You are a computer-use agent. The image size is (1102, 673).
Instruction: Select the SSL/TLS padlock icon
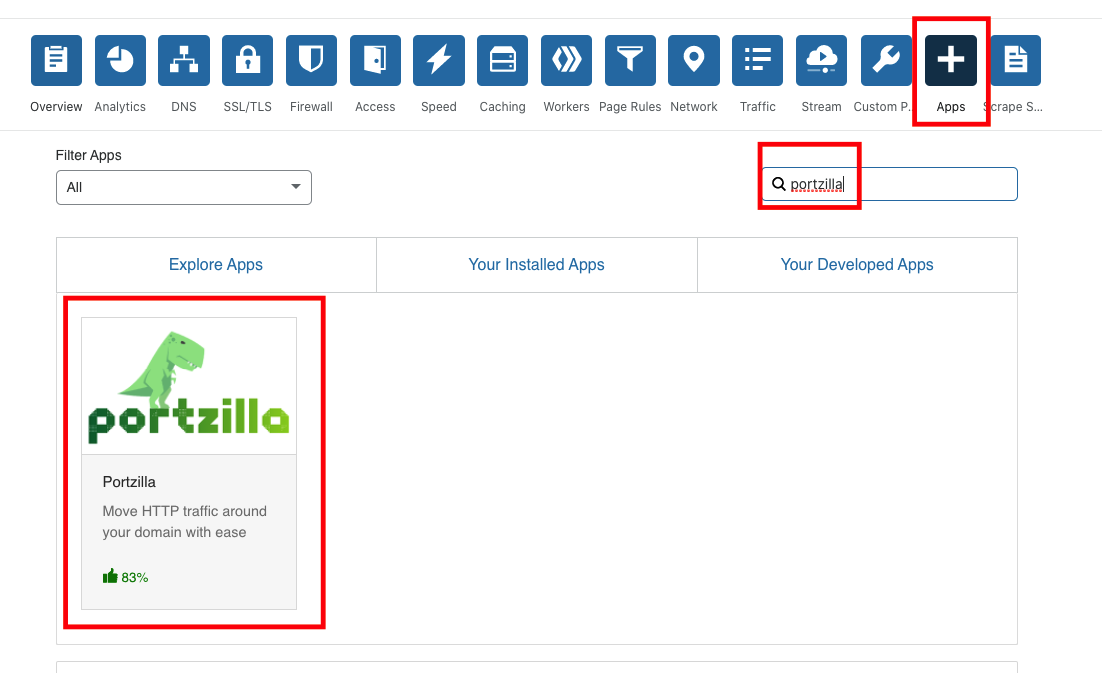[247, 61]
